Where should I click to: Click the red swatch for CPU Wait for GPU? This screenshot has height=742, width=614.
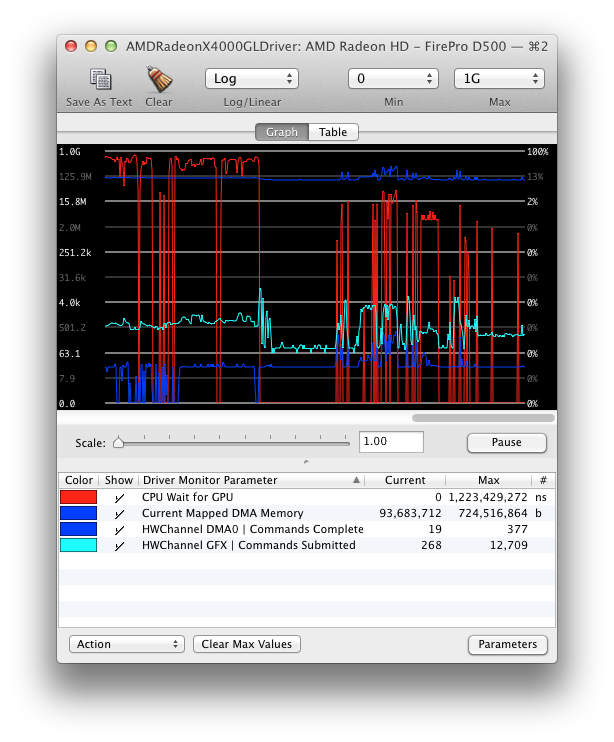[x=79, y=497]
